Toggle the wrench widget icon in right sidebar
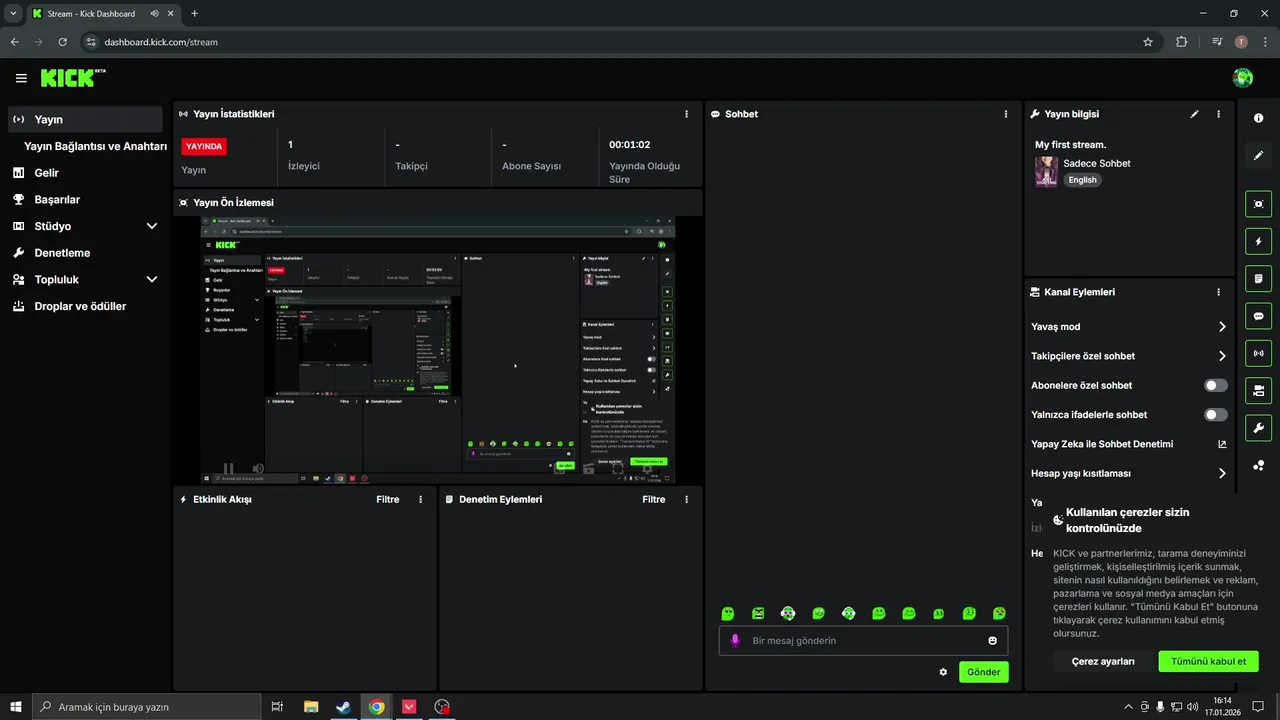This screenshot has height=720, width=1280. 1258,428
